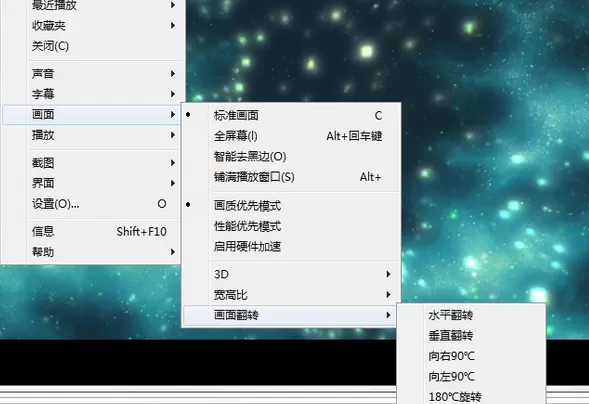
Task: Click the arrow beside 声音
Action: coord(173,74)
